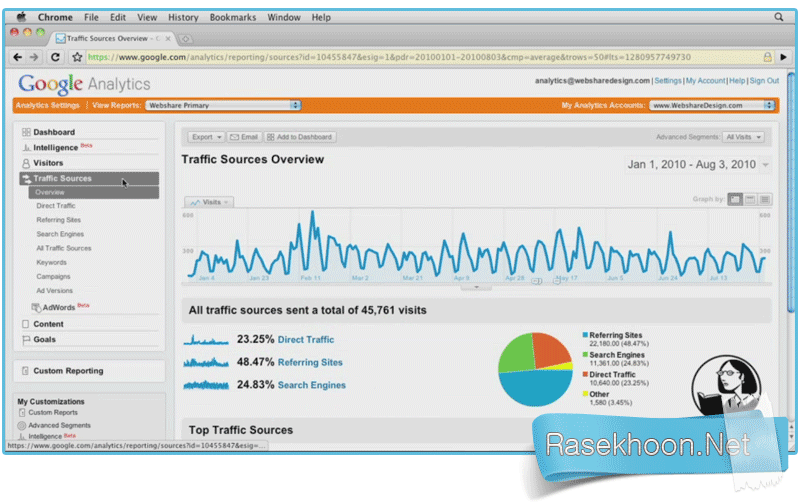Open the Window menu
Viewport: 800px width, 504px height.
284,17
